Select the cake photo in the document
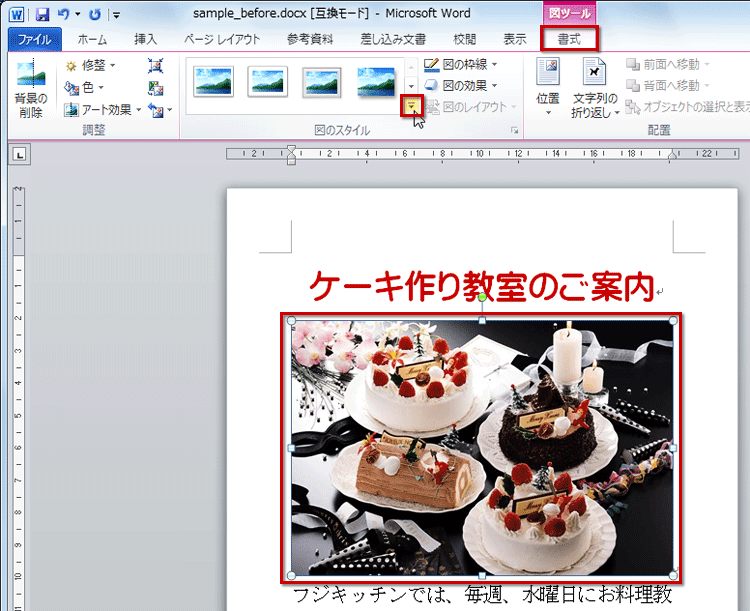 coord(482,448)
